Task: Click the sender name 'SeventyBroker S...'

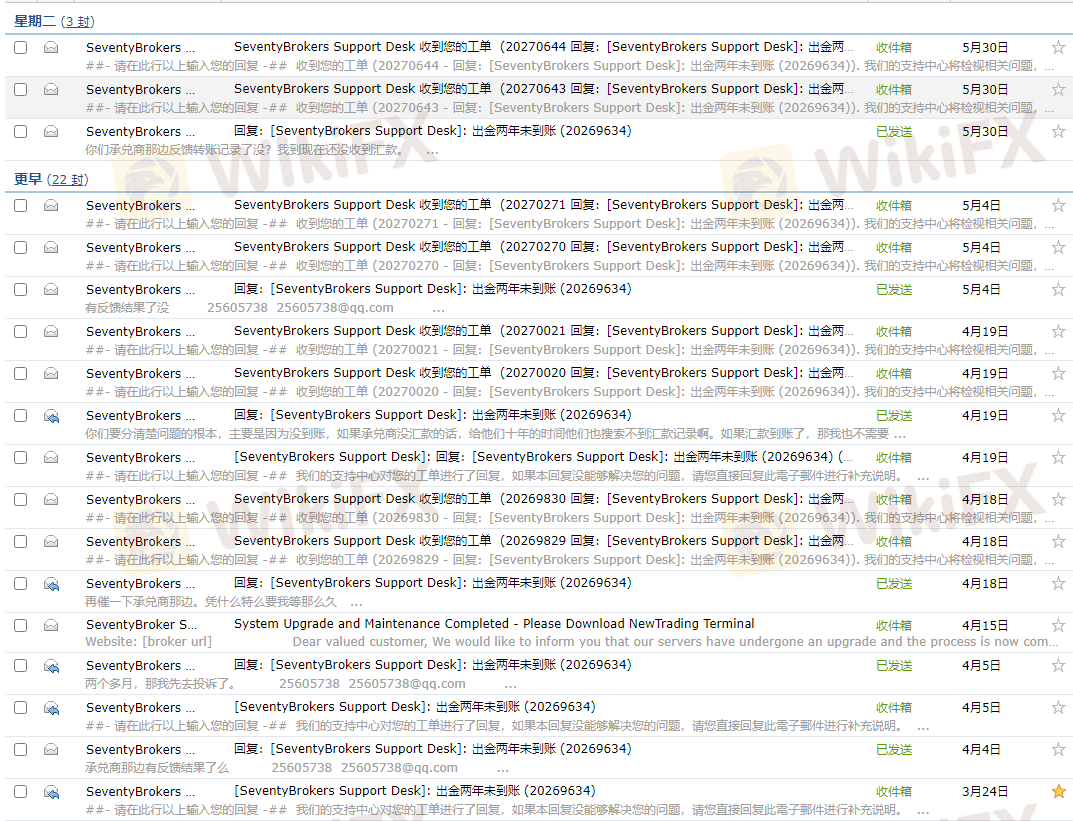Action: point(142,625)
